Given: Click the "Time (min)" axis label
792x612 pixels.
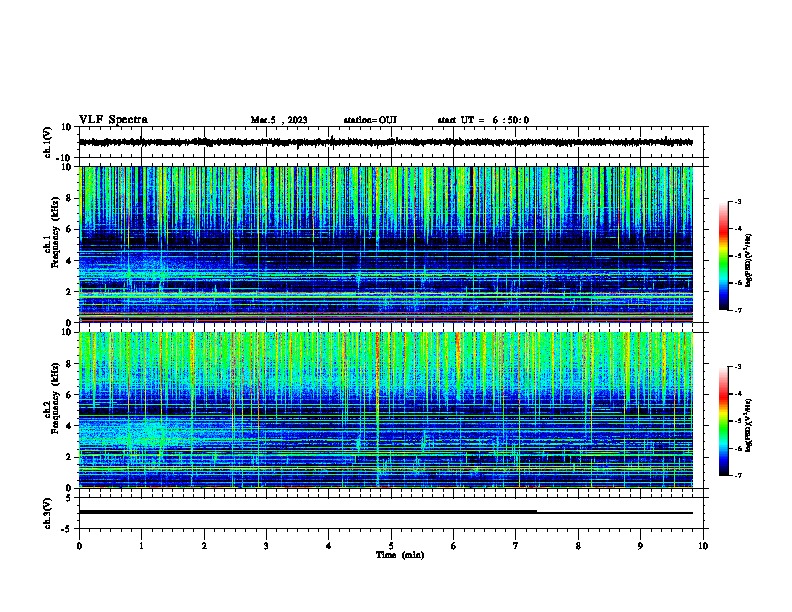Looking at the screenshot, I should point(400,555).
